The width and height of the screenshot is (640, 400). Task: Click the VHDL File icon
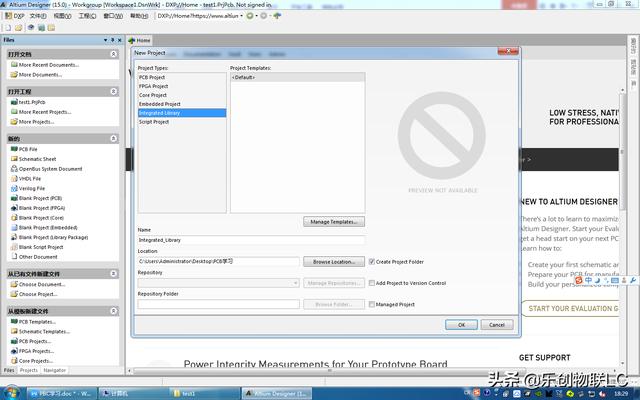coord(14,179)
